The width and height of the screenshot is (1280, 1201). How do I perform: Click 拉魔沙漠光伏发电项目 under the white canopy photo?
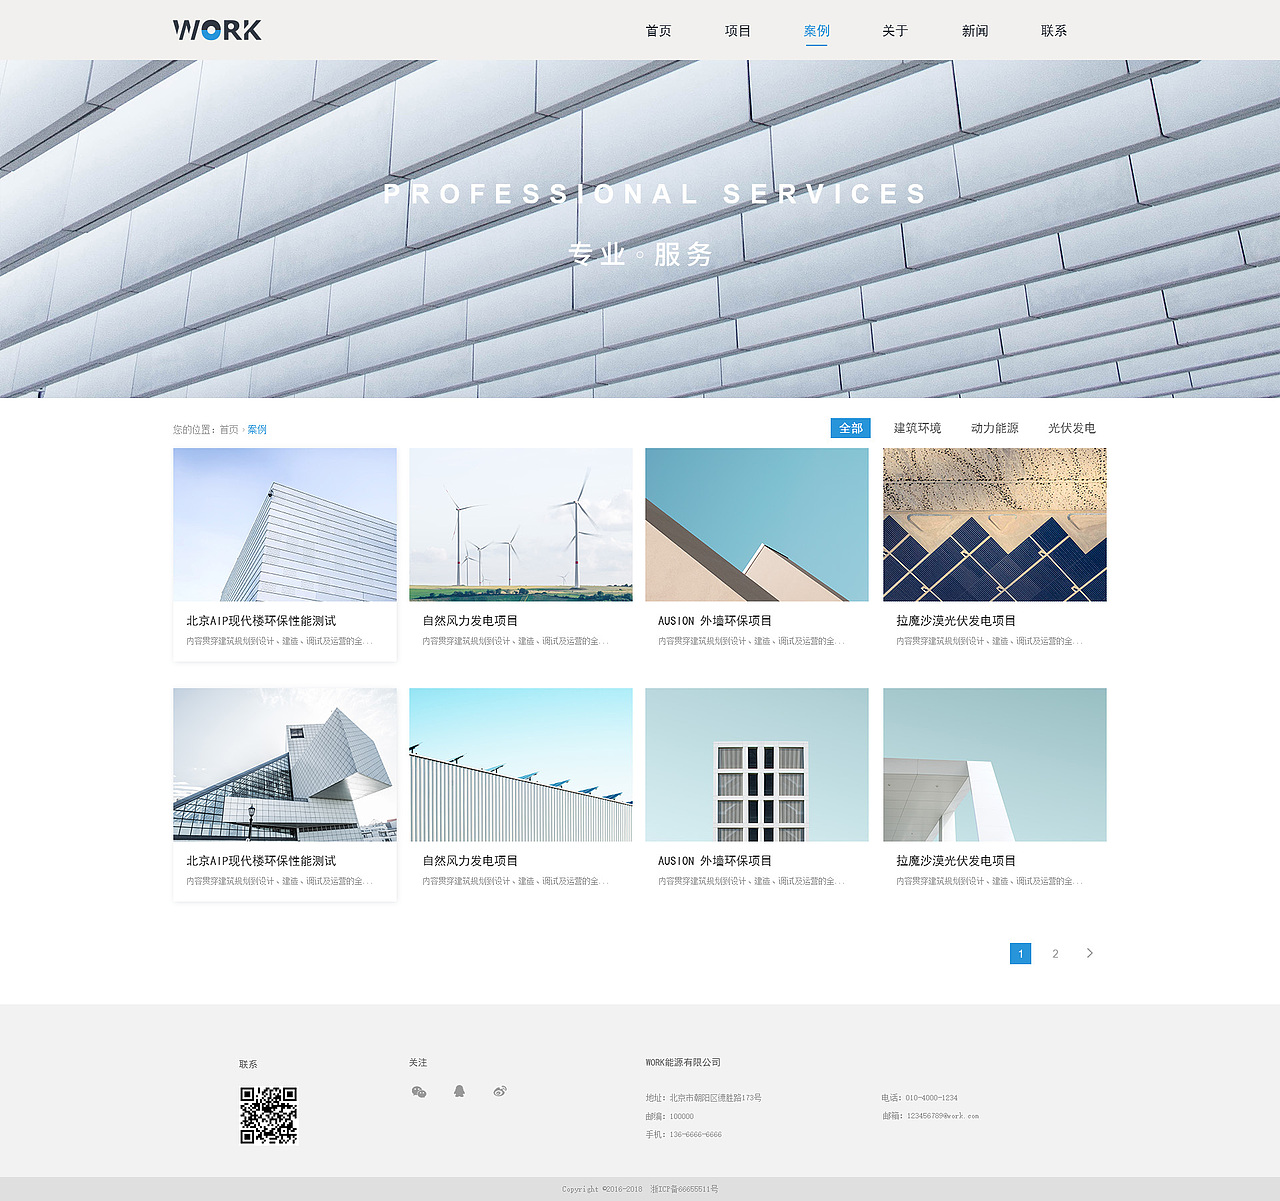pyautogui.click(x=956, y=861)
